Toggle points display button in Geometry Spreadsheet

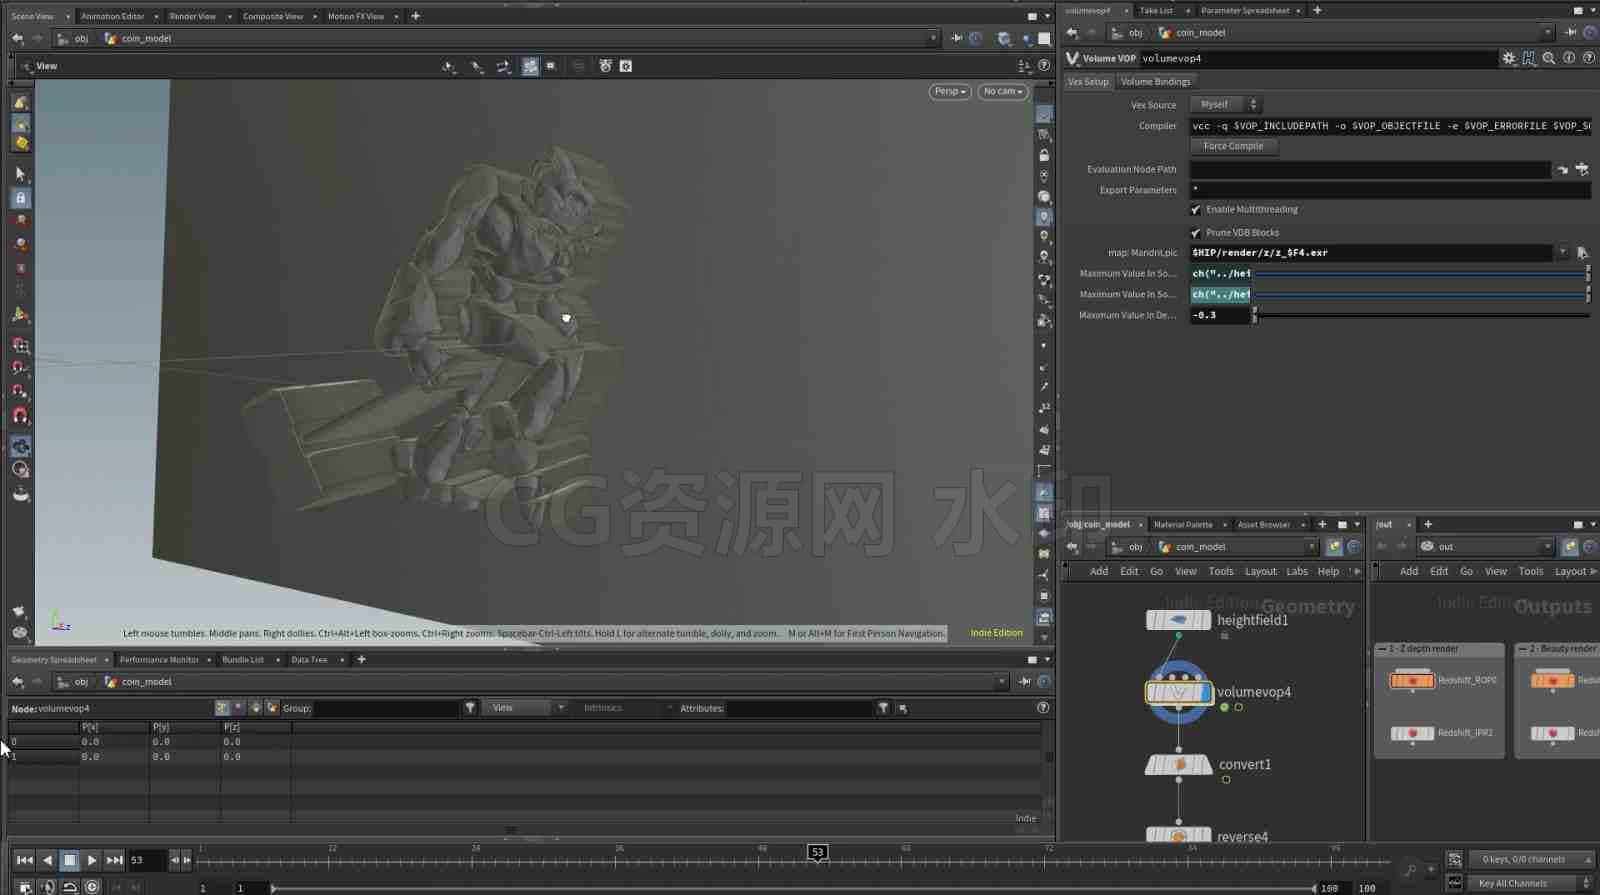[222, 708]
